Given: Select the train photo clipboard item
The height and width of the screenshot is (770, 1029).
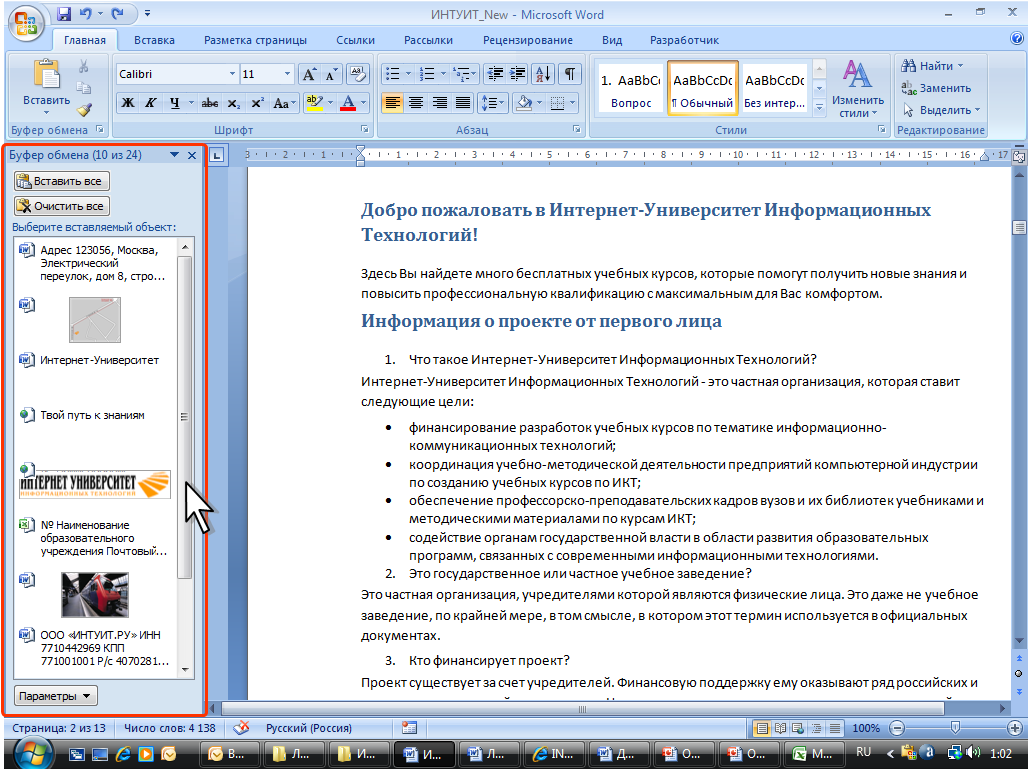Looking at the screenshot, I should pos(95,595).
